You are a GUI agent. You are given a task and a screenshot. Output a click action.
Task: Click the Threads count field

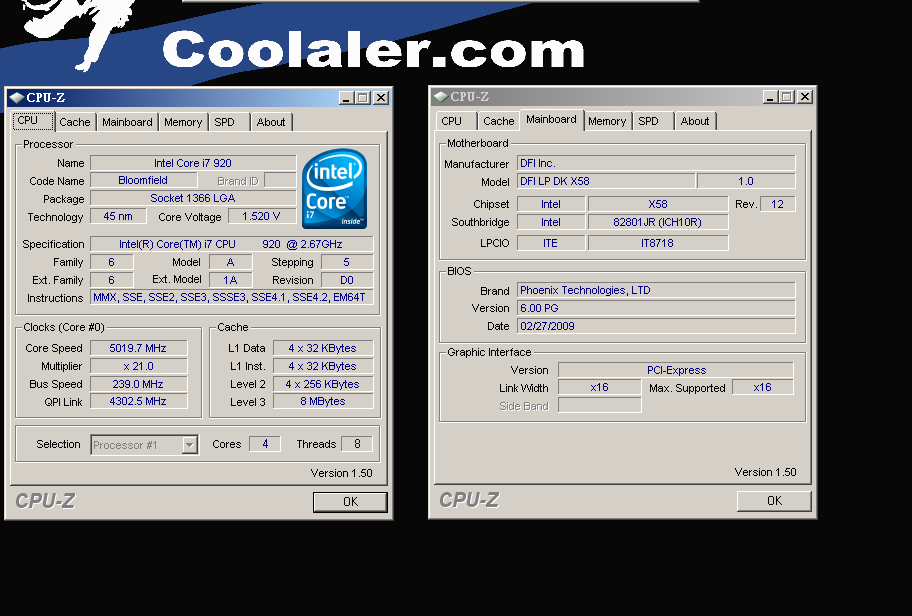(x=357, y=444)
